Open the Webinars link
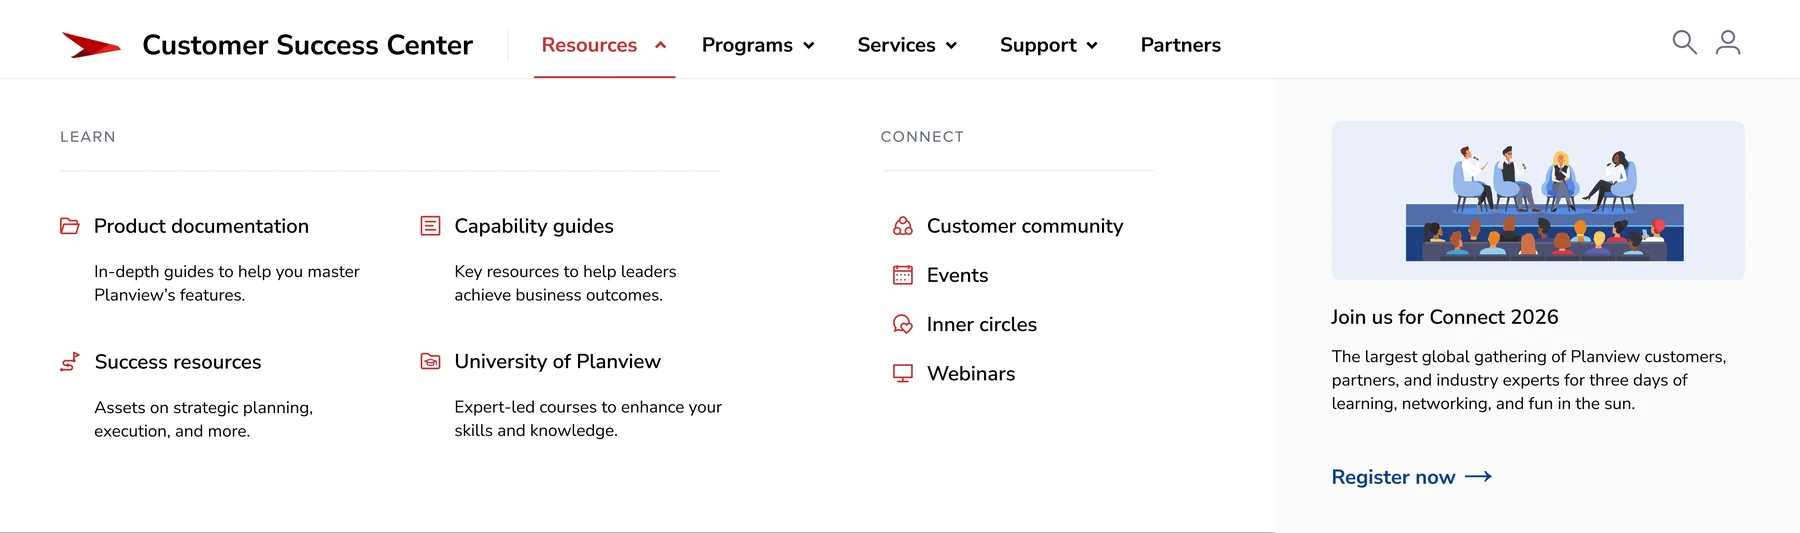The image size is (1800, 533). click(971, 373)
